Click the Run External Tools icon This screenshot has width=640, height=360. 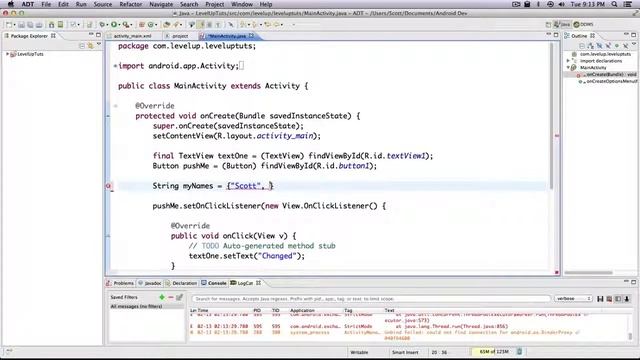click(126, 25)
